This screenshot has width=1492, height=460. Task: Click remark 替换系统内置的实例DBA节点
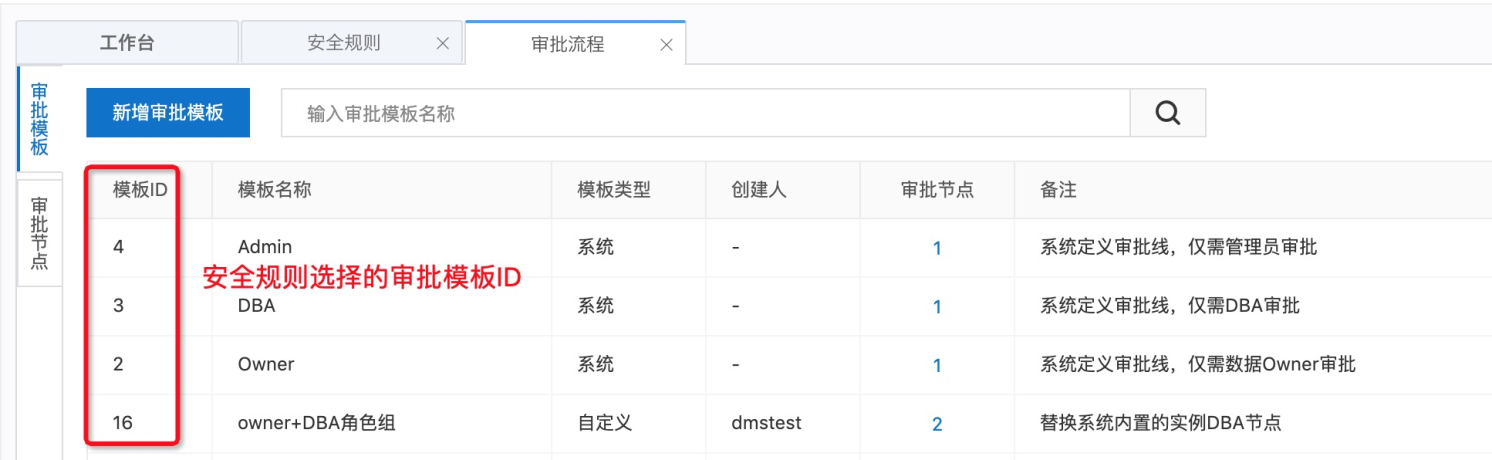[1161, 423]
